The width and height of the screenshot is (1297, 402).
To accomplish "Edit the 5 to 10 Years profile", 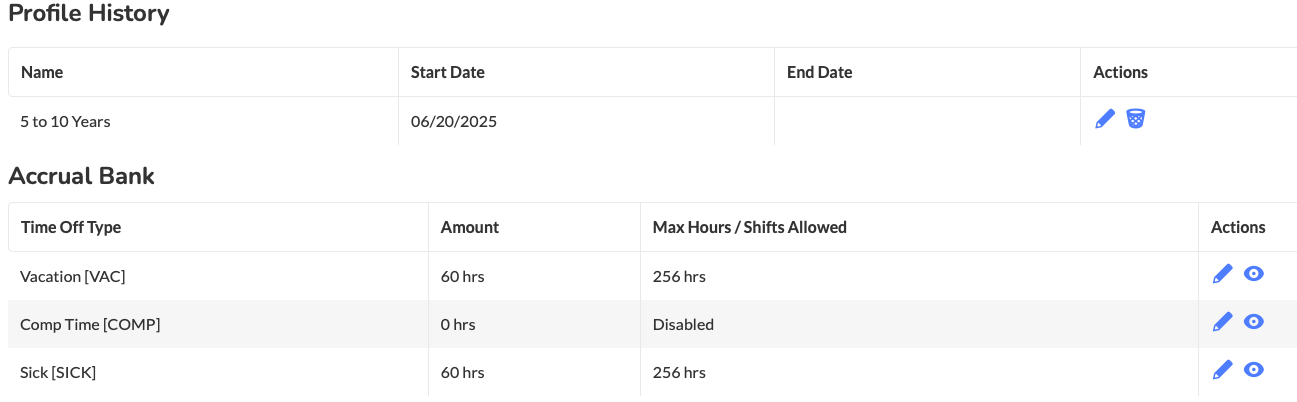I will coord(1105,119).
